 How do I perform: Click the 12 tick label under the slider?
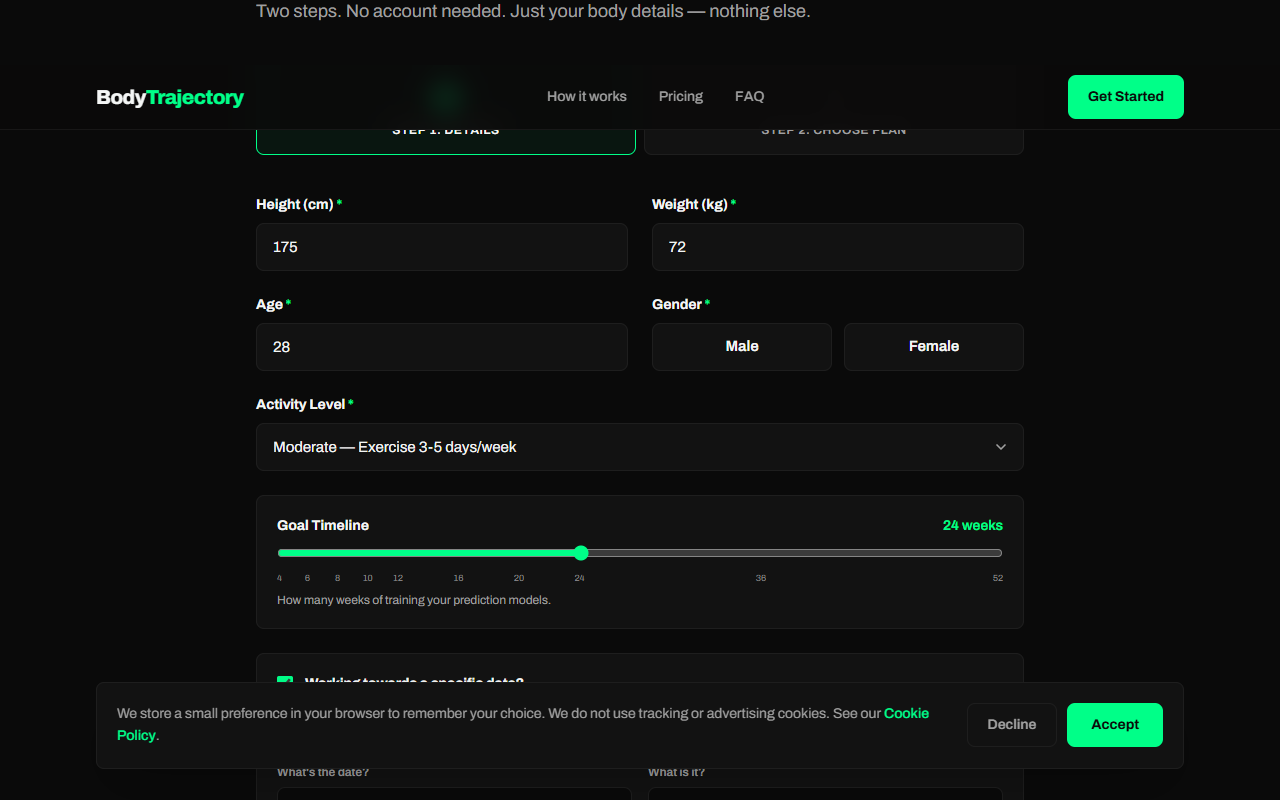pos(398,578)
